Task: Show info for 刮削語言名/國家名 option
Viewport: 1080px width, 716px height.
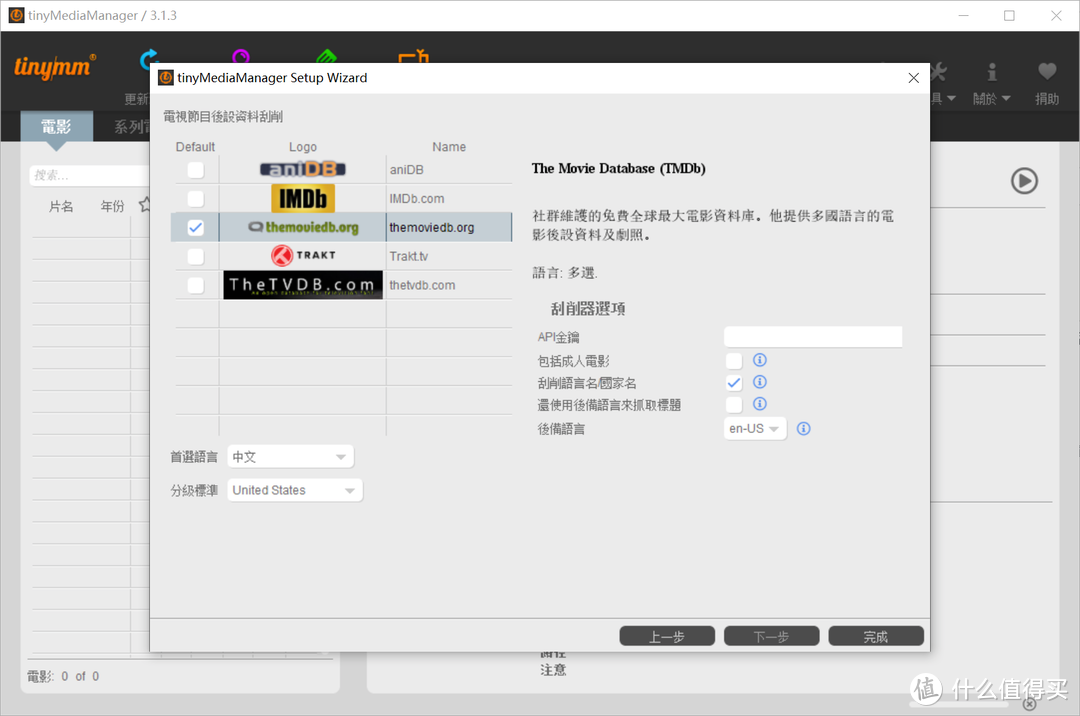Action: [760, 382]
